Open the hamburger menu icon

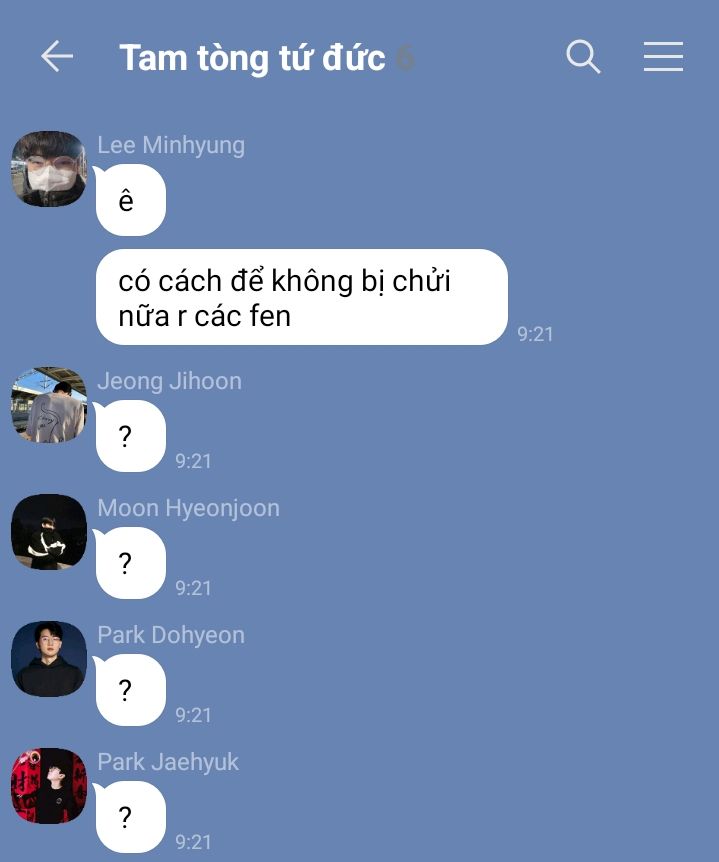pos(663,56)
